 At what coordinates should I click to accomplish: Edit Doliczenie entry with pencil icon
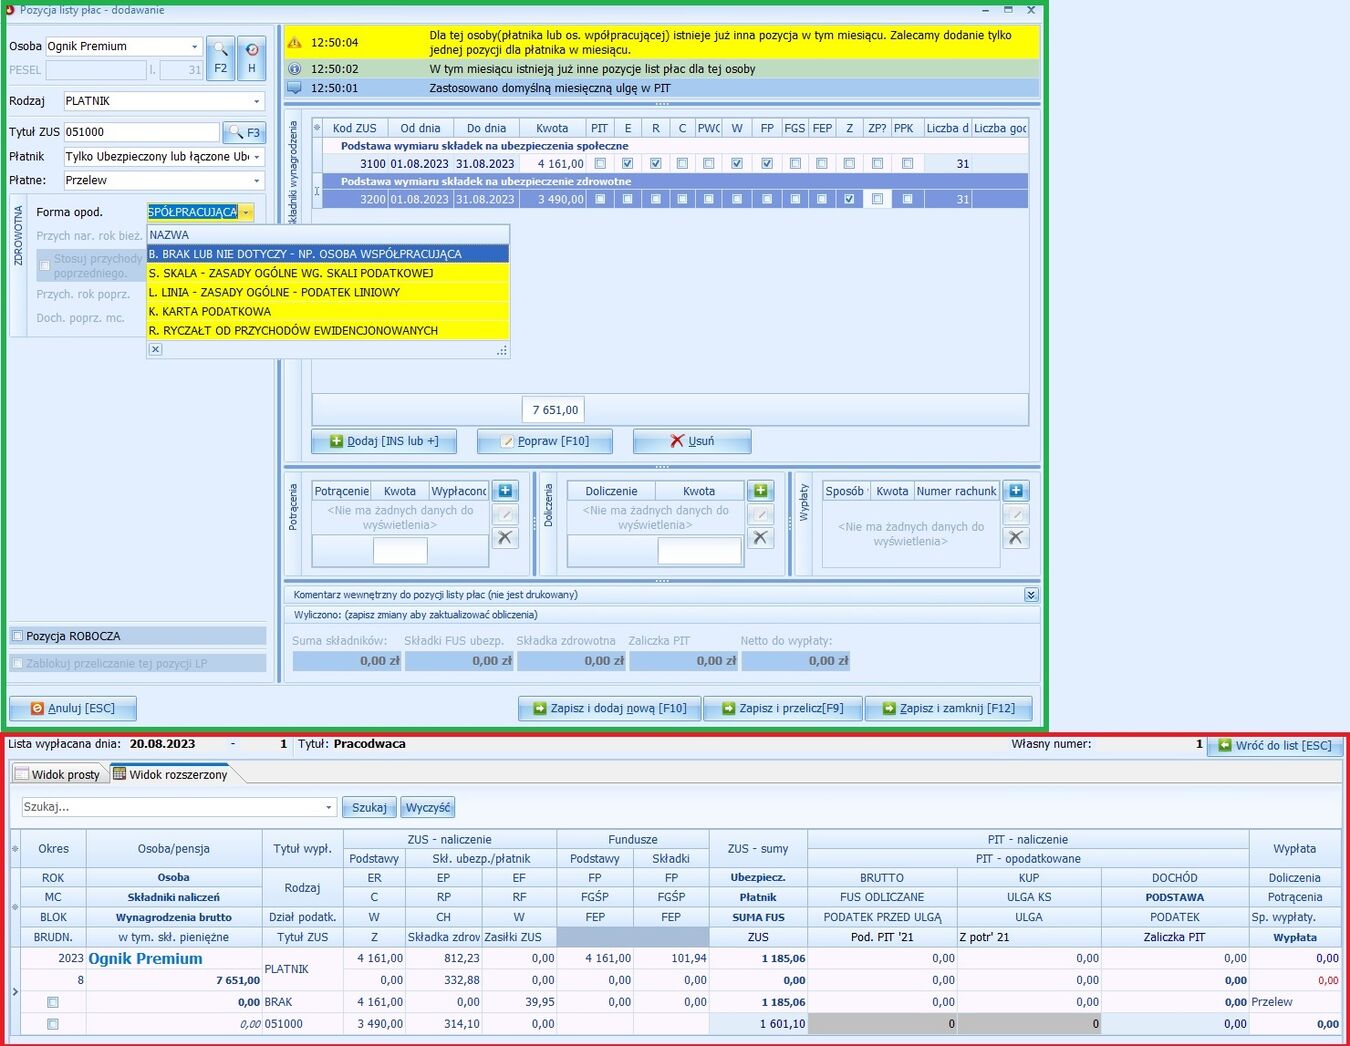click(761, 514)
